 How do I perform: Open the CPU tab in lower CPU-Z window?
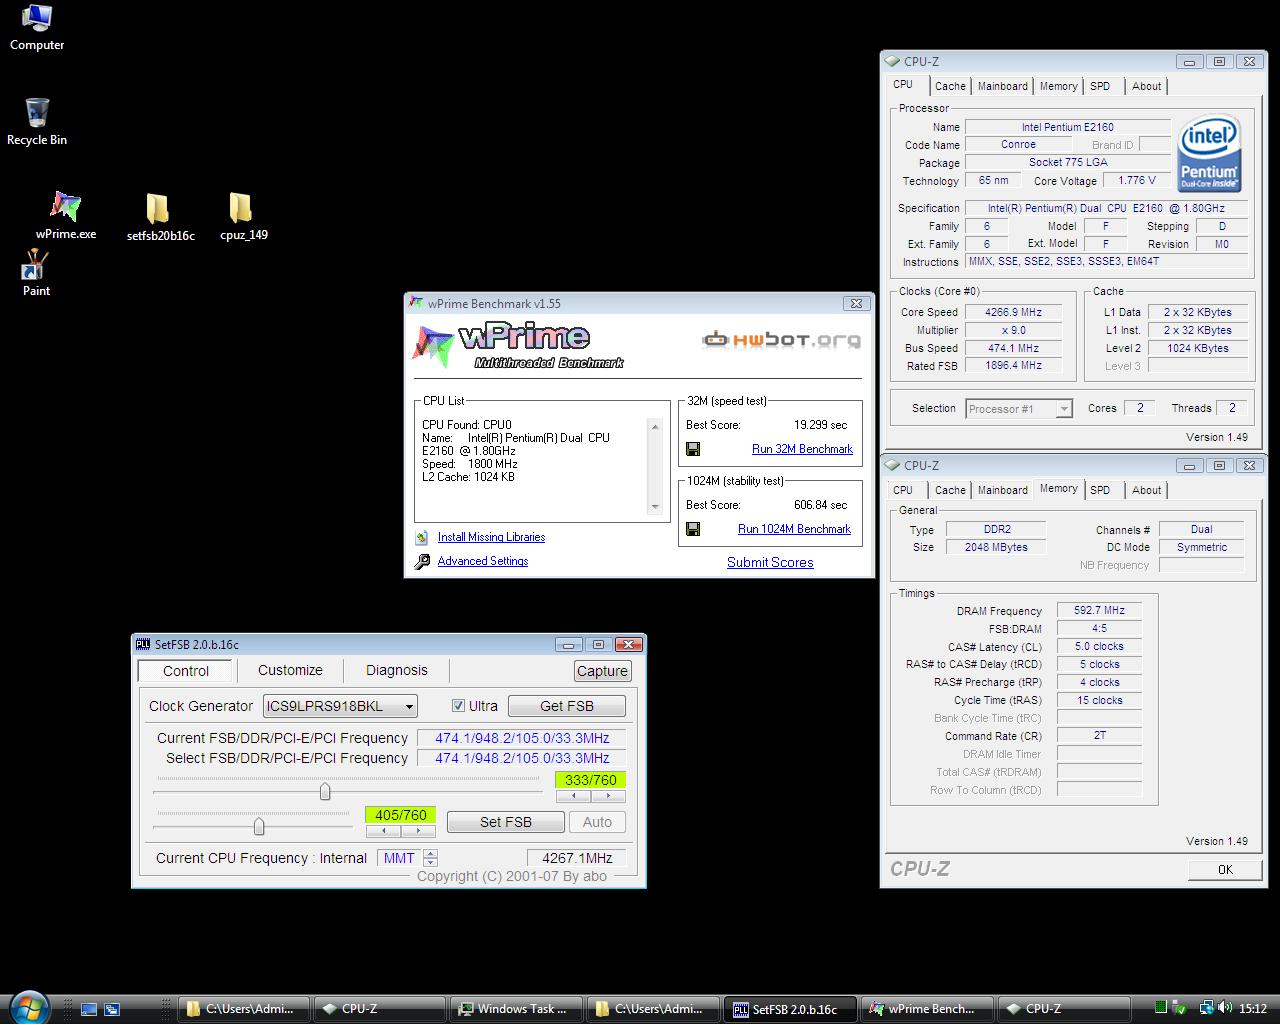click(x=903, y=490)
